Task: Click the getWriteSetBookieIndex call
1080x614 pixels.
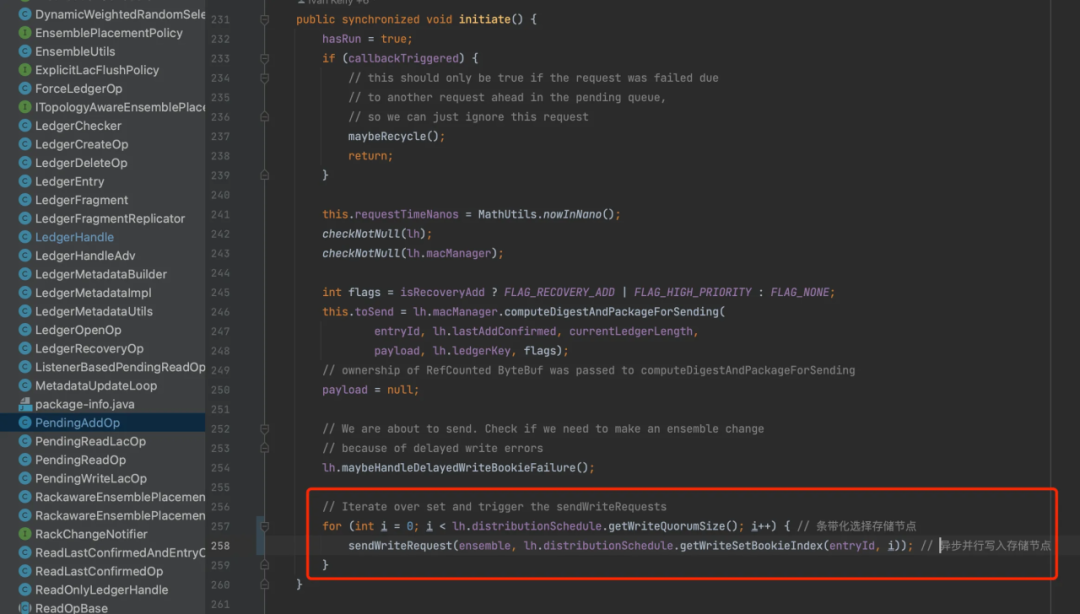Action: coord(751,546)
